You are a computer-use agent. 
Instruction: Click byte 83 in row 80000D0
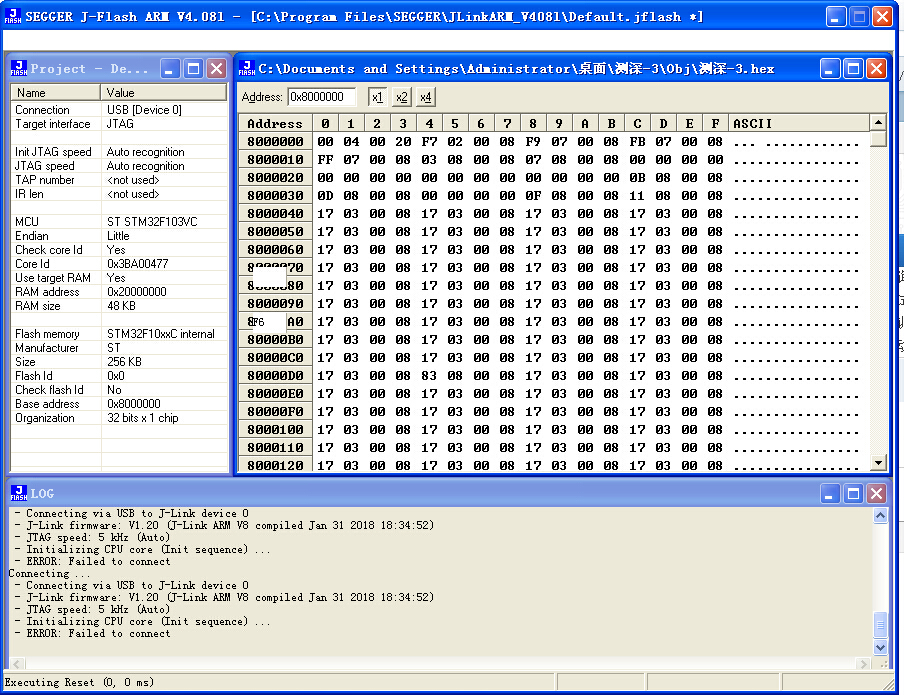(x=429, y=375)
